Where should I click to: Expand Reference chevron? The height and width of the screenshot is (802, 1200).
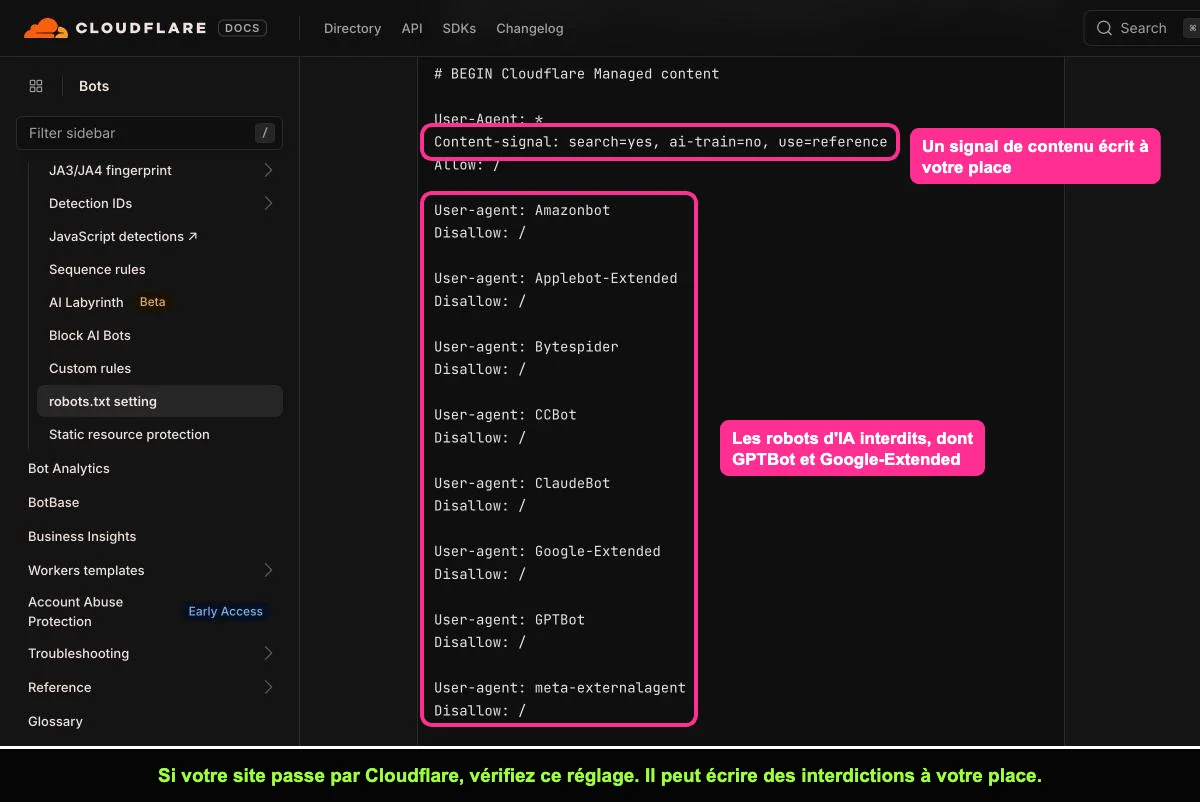[268, 688]
